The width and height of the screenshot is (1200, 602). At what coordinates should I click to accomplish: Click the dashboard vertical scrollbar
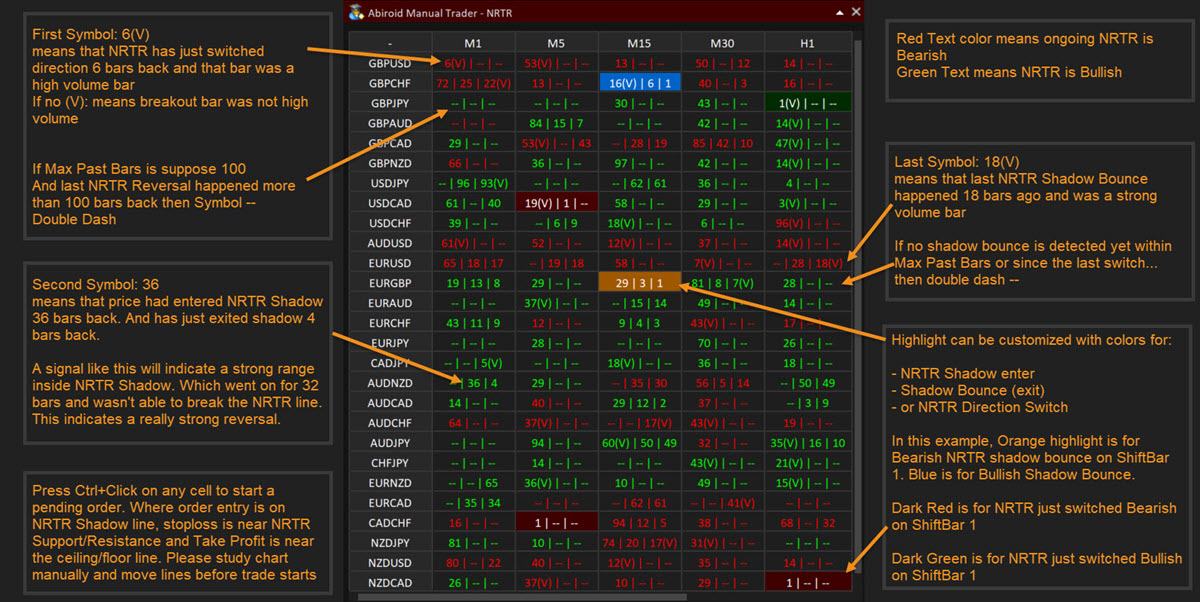tap(857, 300)
